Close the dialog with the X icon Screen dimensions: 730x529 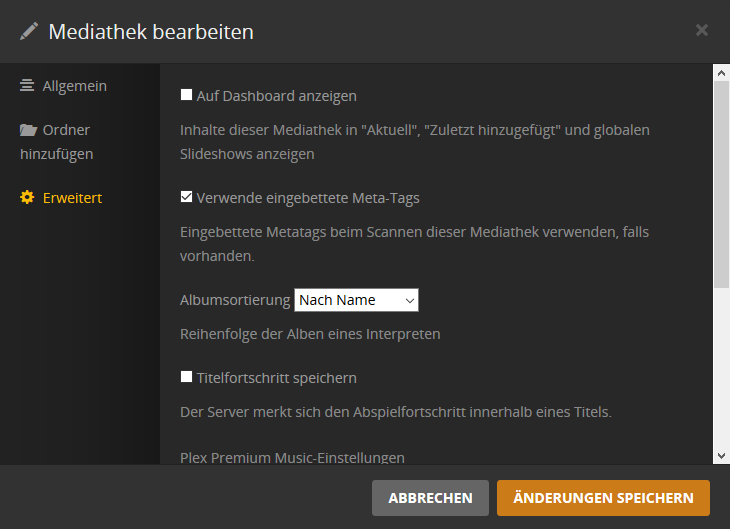pyautogui.click(x=702, y=30)
